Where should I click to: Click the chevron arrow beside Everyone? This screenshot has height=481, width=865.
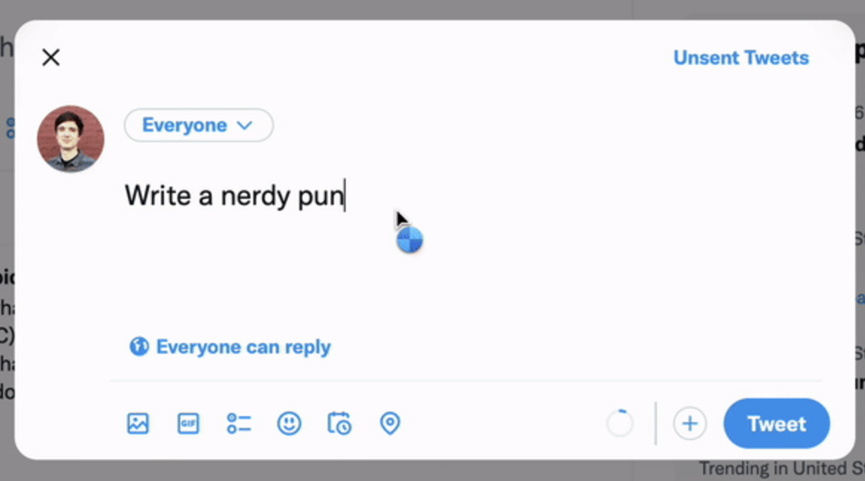point(244,125)
